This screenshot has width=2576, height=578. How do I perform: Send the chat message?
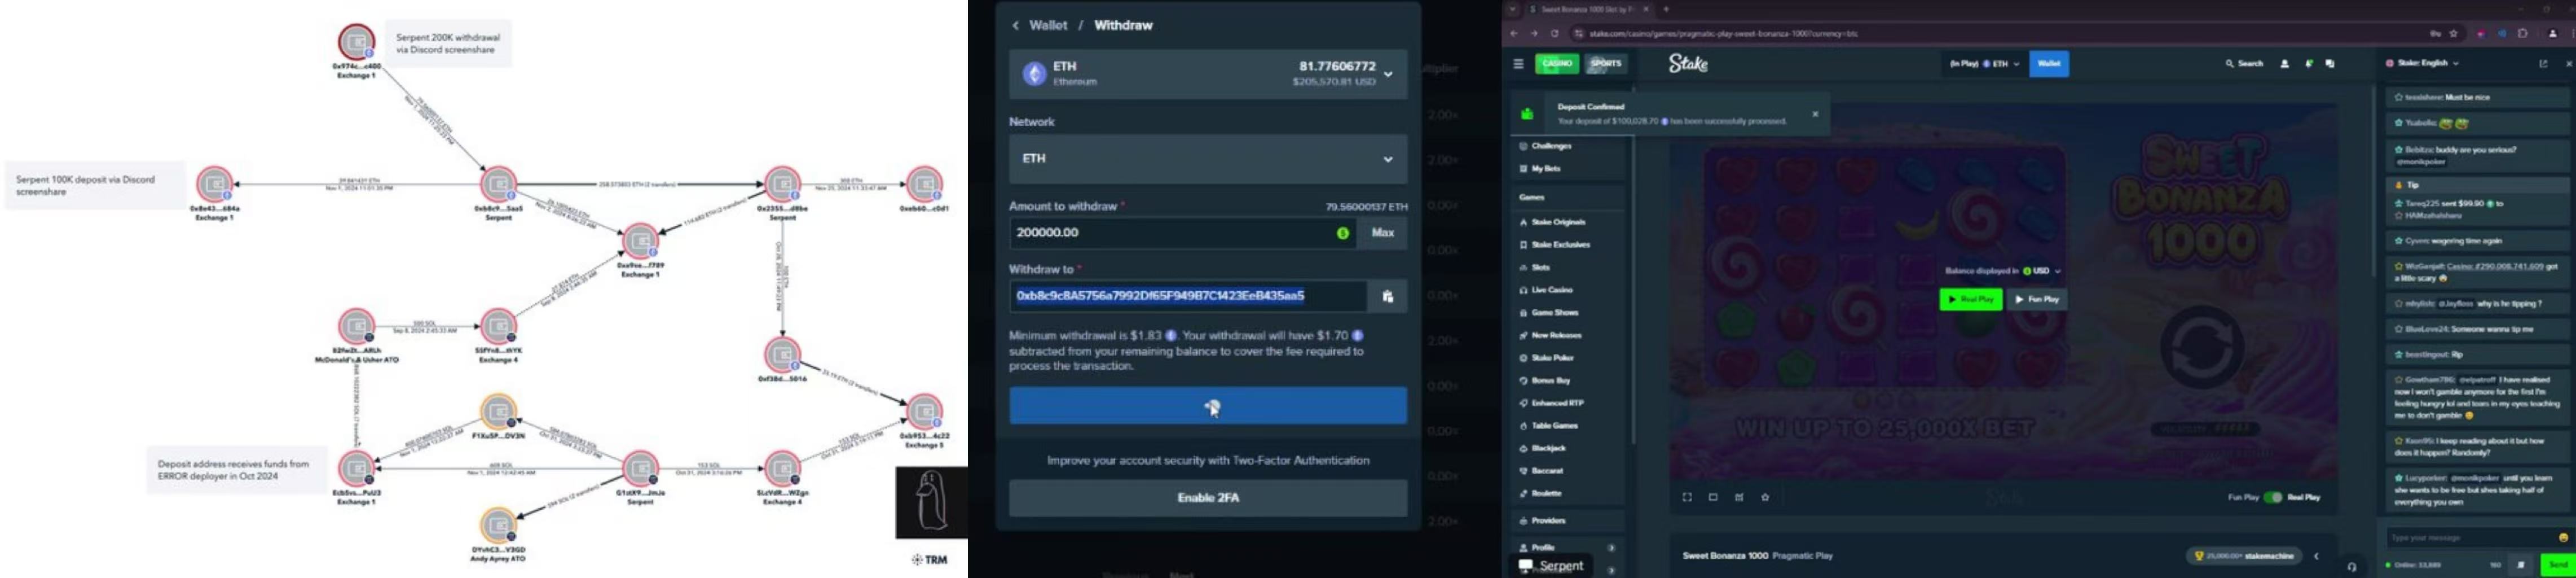pos(2558,565)
